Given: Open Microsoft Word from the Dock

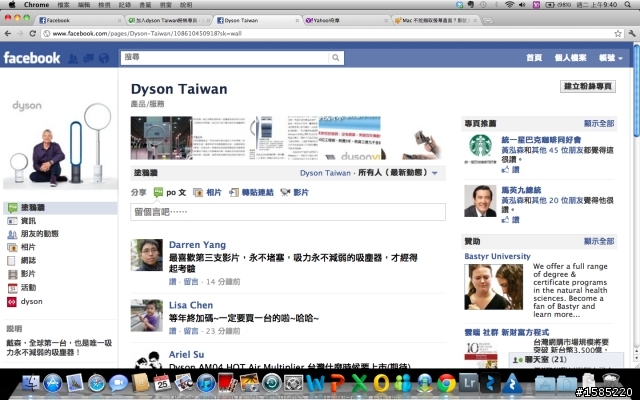Looking at the screenshot, I should coord(315,384).
